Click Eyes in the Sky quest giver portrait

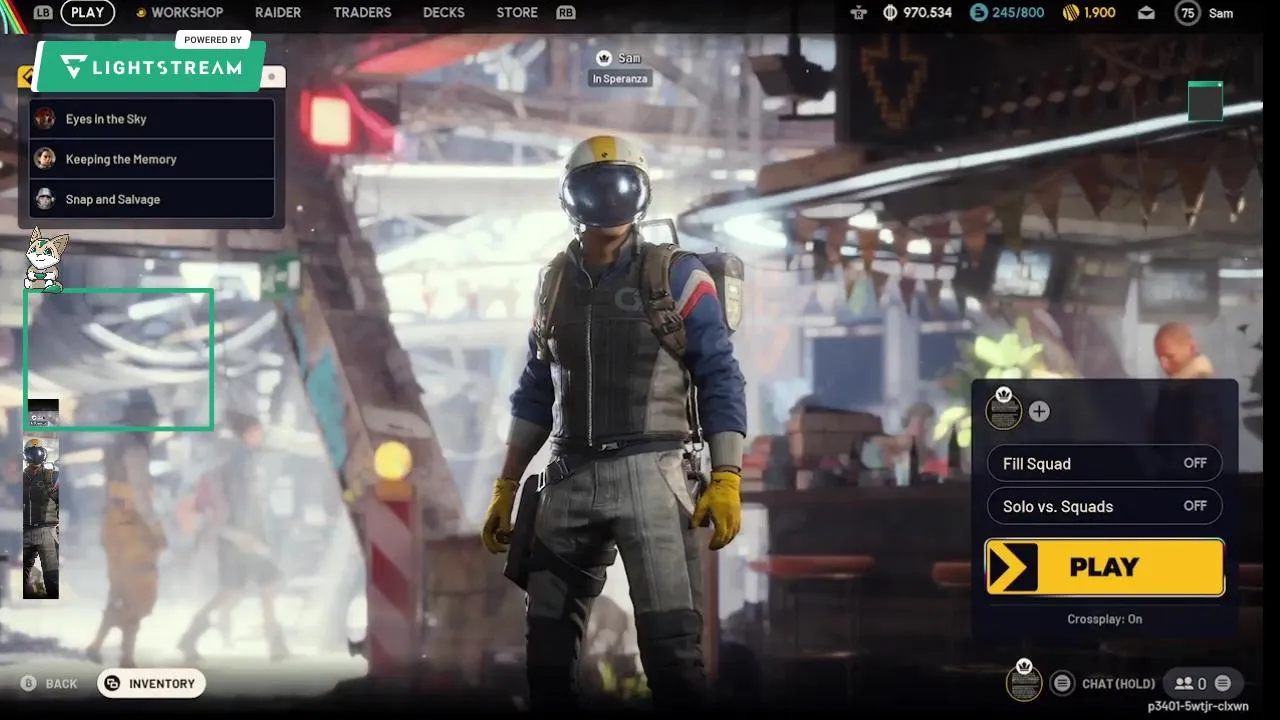45,119
